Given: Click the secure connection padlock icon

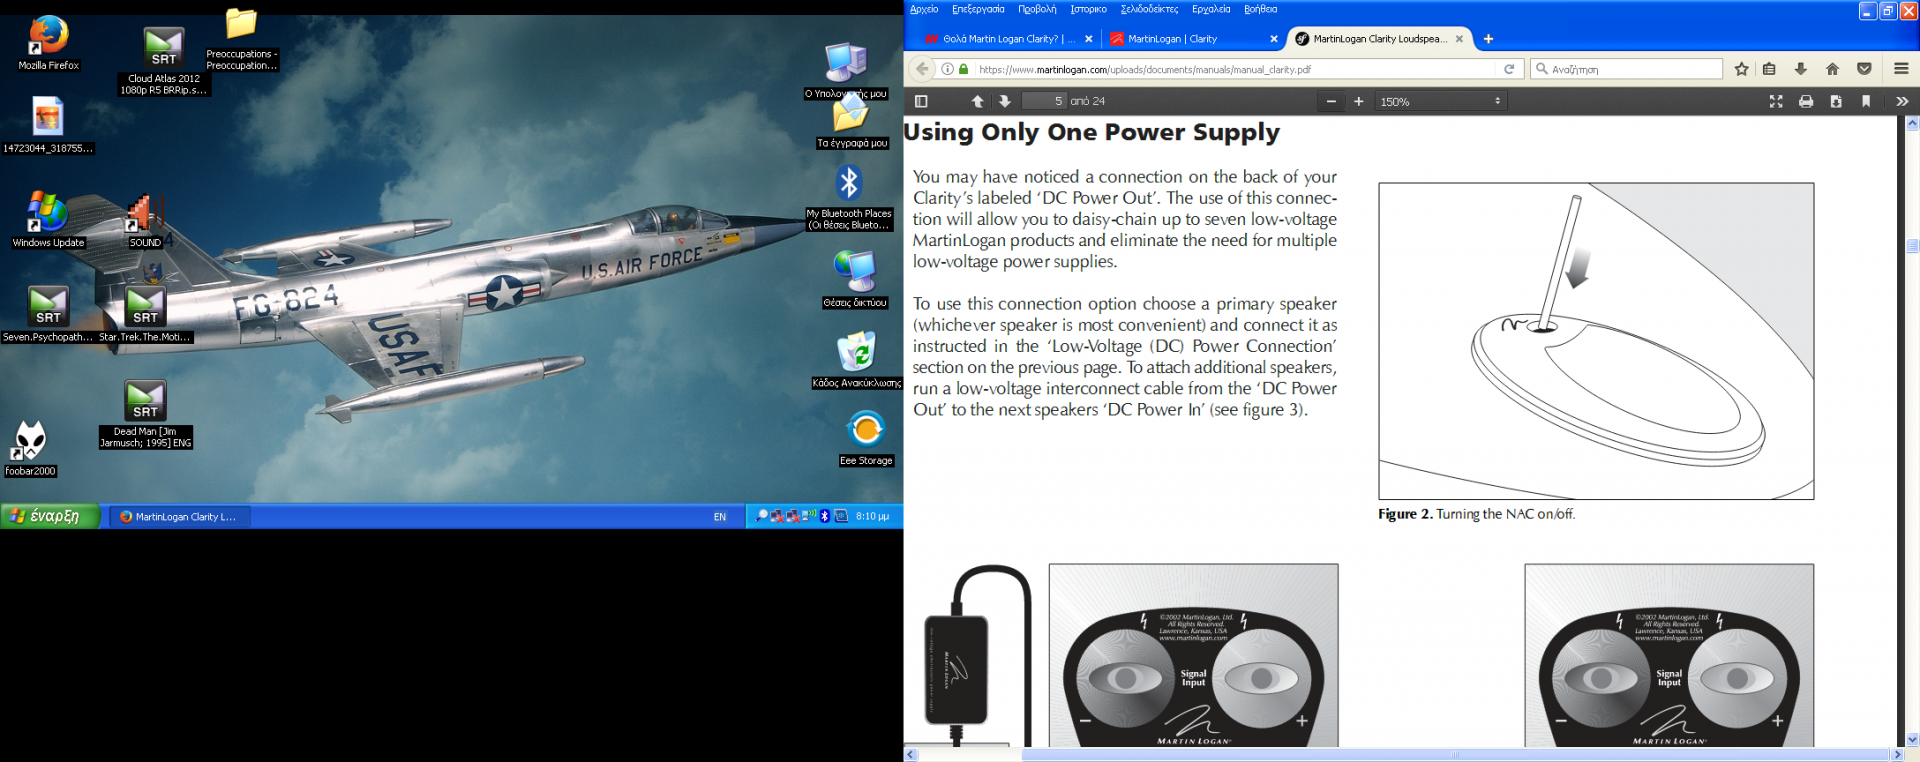Looking at the screenshot, I should click(x=964, y=69).
